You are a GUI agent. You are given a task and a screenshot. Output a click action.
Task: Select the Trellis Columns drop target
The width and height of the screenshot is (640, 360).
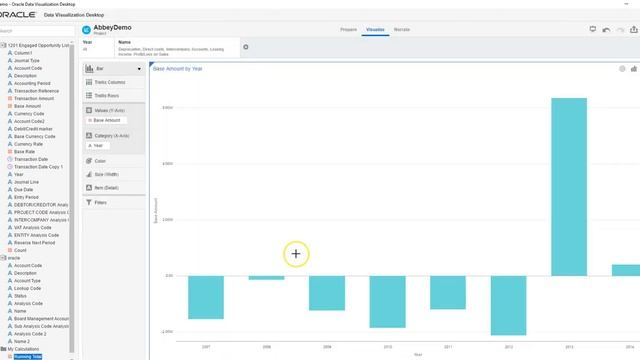[114, 82]
